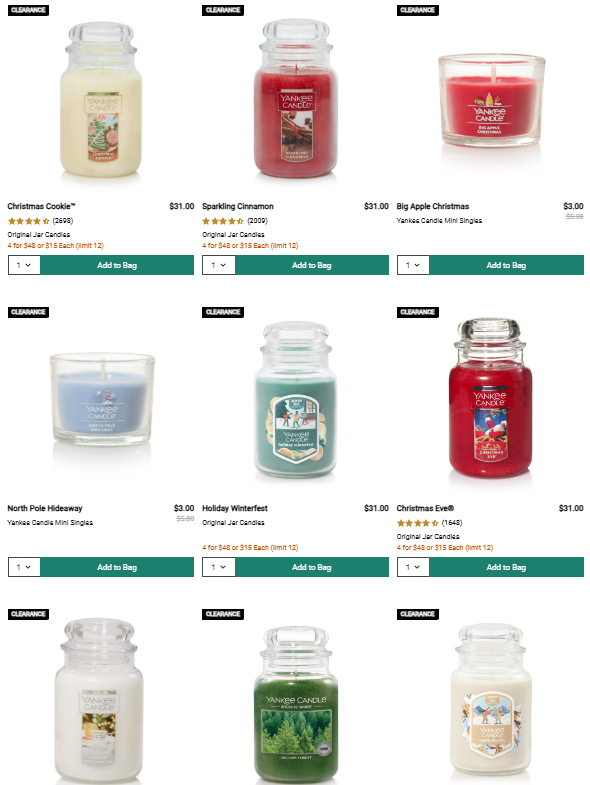Add North Pole Hideaway to bag
The width and height of the screenshot is (590, 785).
tap(117, 567)
